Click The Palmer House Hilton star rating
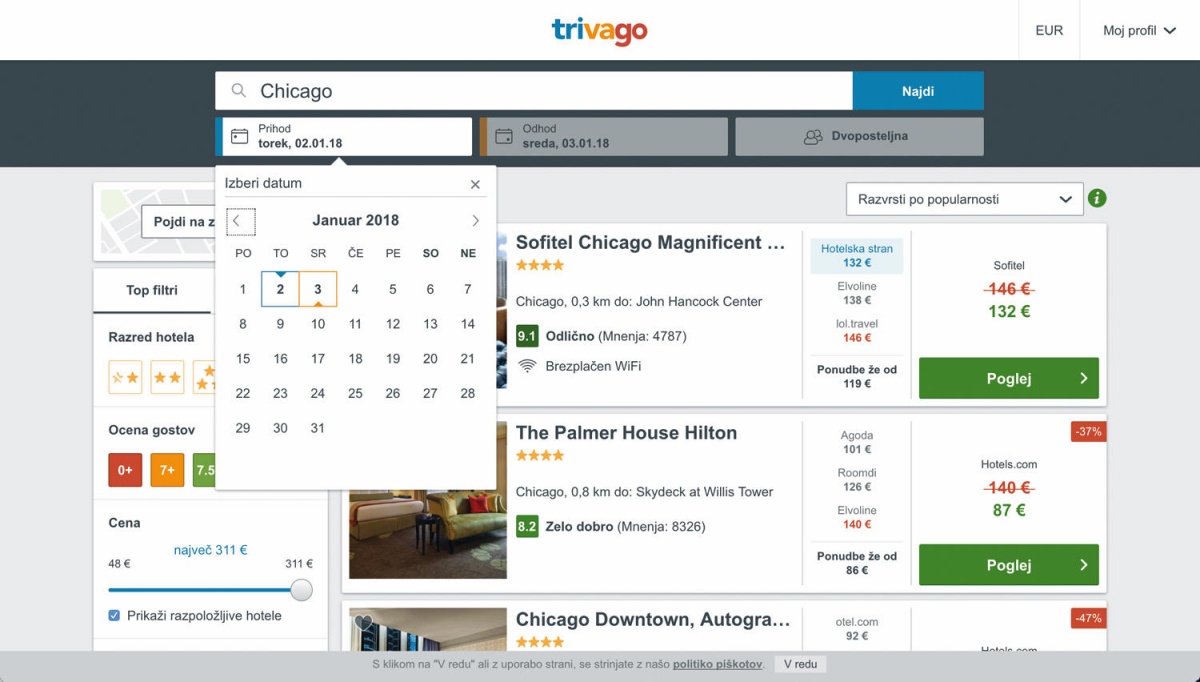The width and height of the screenshot is (1200, 682). (540, 455)
